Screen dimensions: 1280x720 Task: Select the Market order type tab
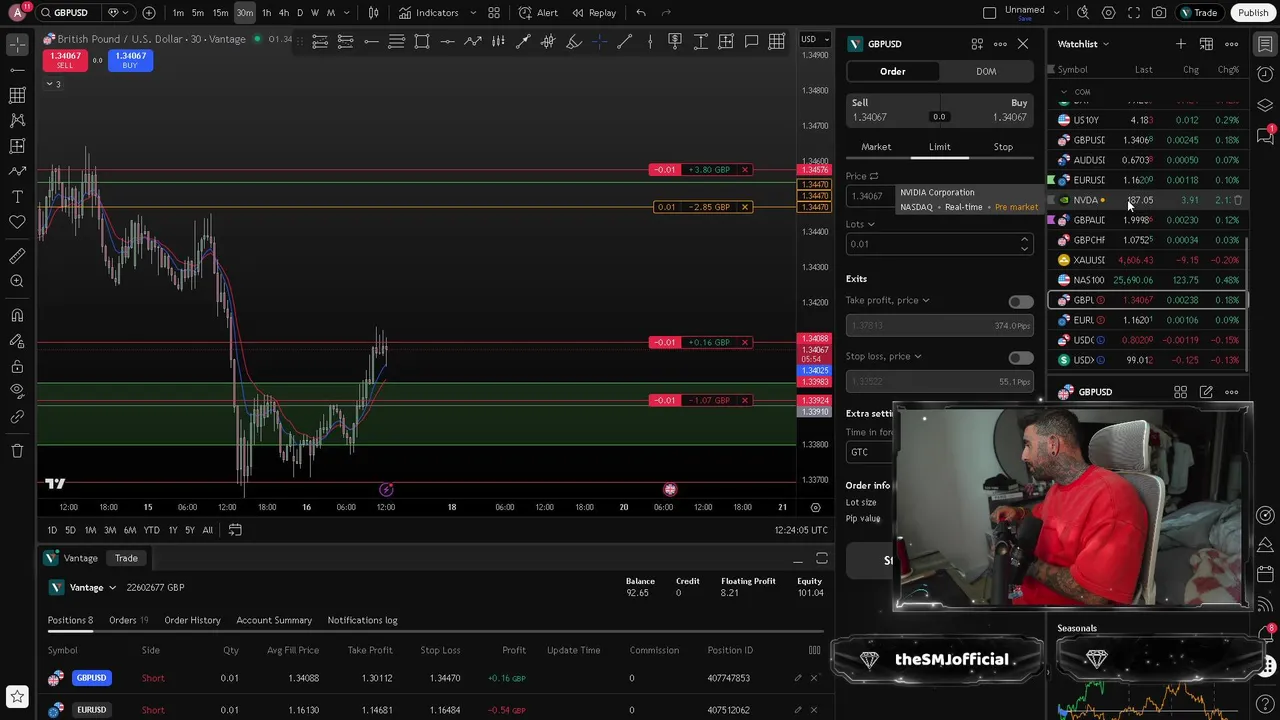(876, 147)
